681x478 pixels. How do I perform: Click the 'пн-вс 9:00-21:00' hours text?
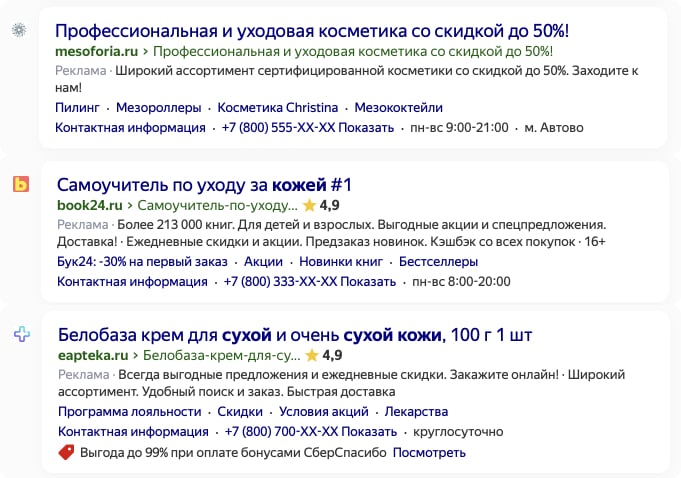(x=459, y=128)
